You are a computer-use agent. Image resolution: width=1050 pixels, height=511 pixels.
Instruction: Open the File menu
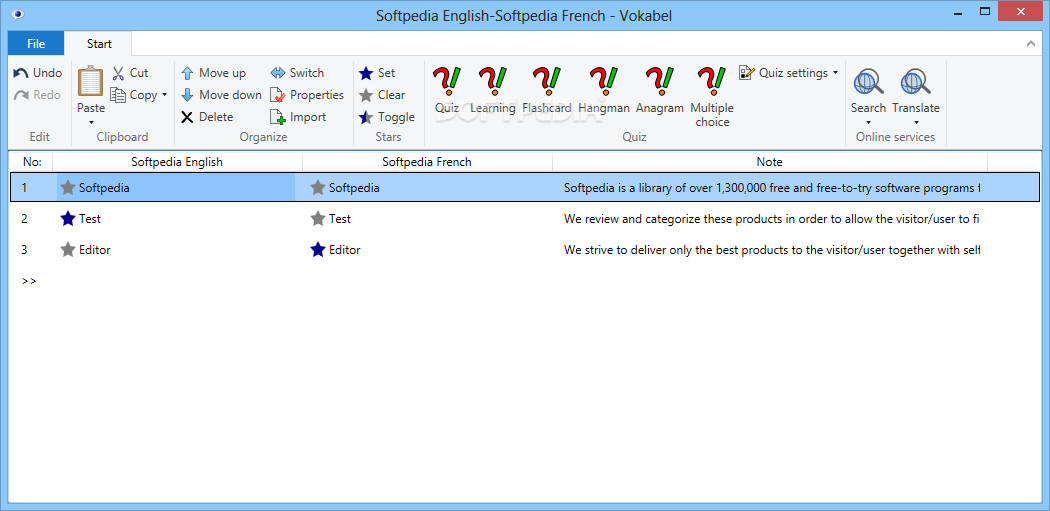pyautogui.click(x=36, y=44)
